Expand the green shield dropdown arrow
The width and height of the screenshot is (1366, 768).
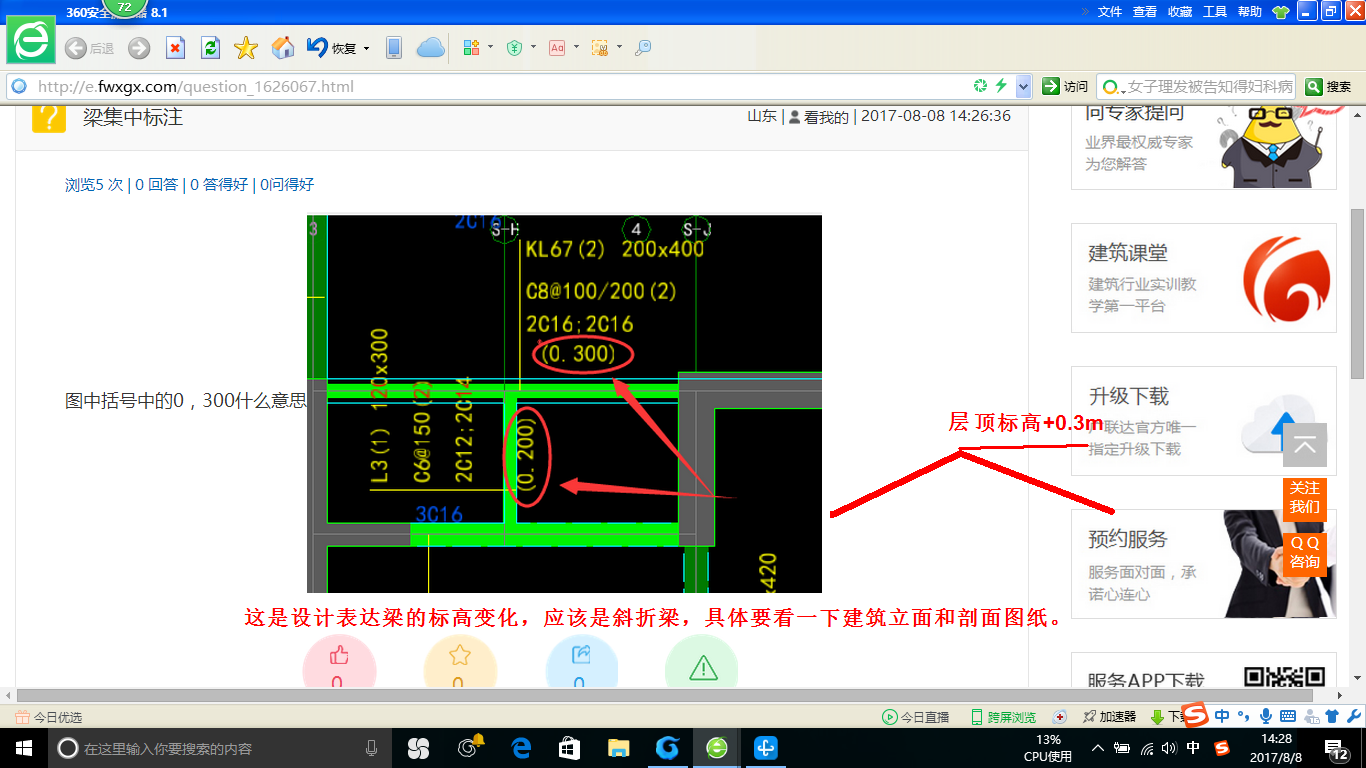533,47
